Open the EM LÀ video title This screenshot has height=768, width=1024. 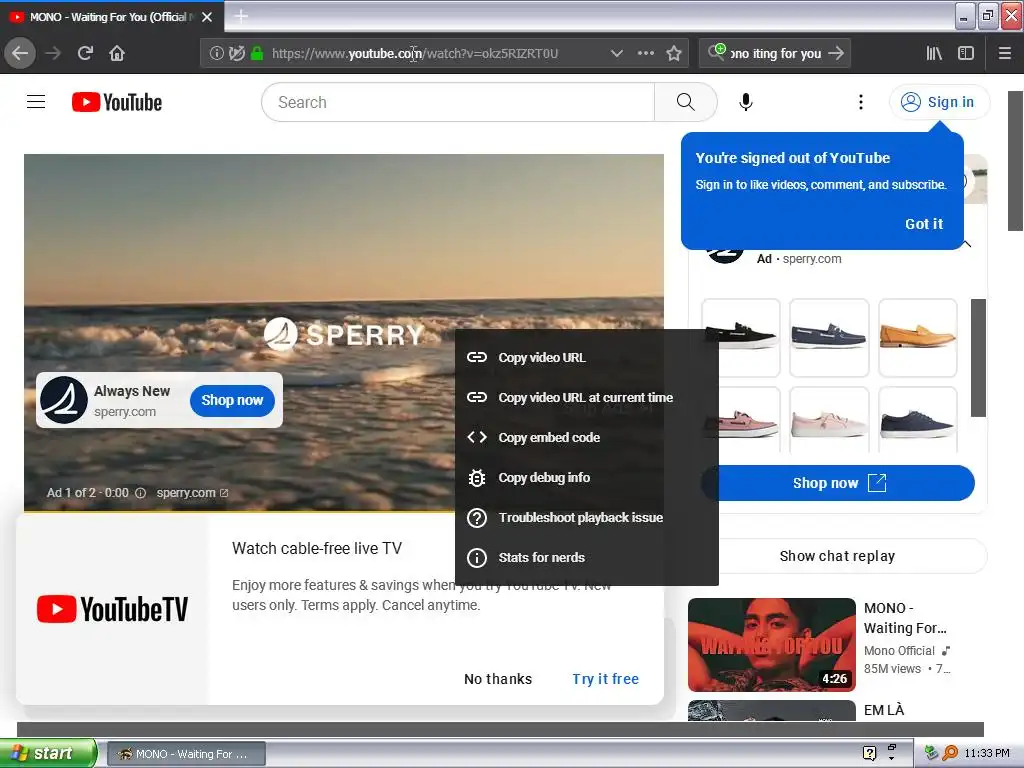click(x=884, y=710)
